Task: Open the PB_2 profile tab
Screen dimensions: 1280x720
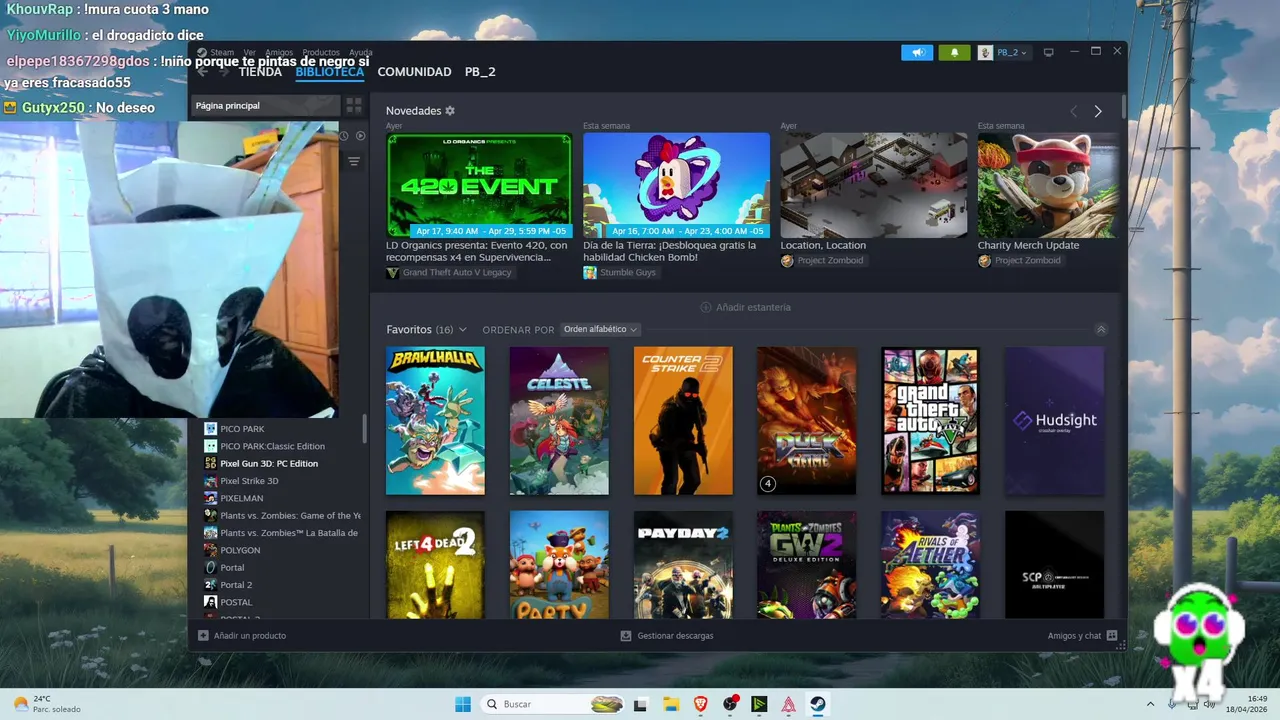Action: coord(480,72)
